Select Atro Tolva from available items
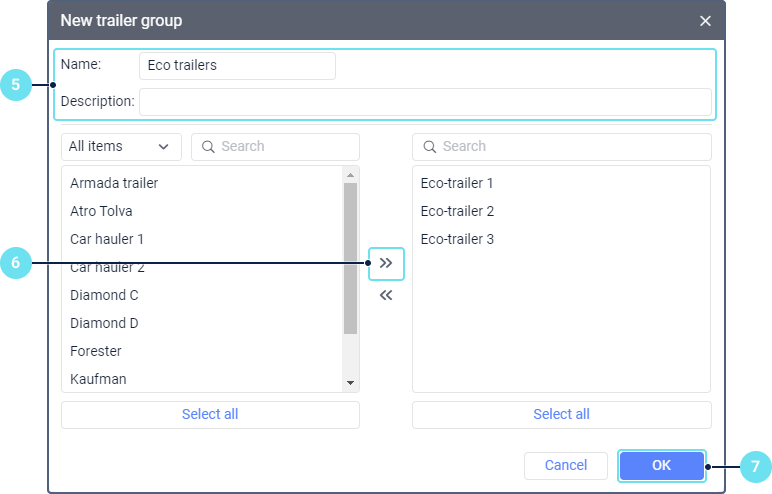Image resolution: width=772 pixels, height=494 pixels. coord(101,211)
